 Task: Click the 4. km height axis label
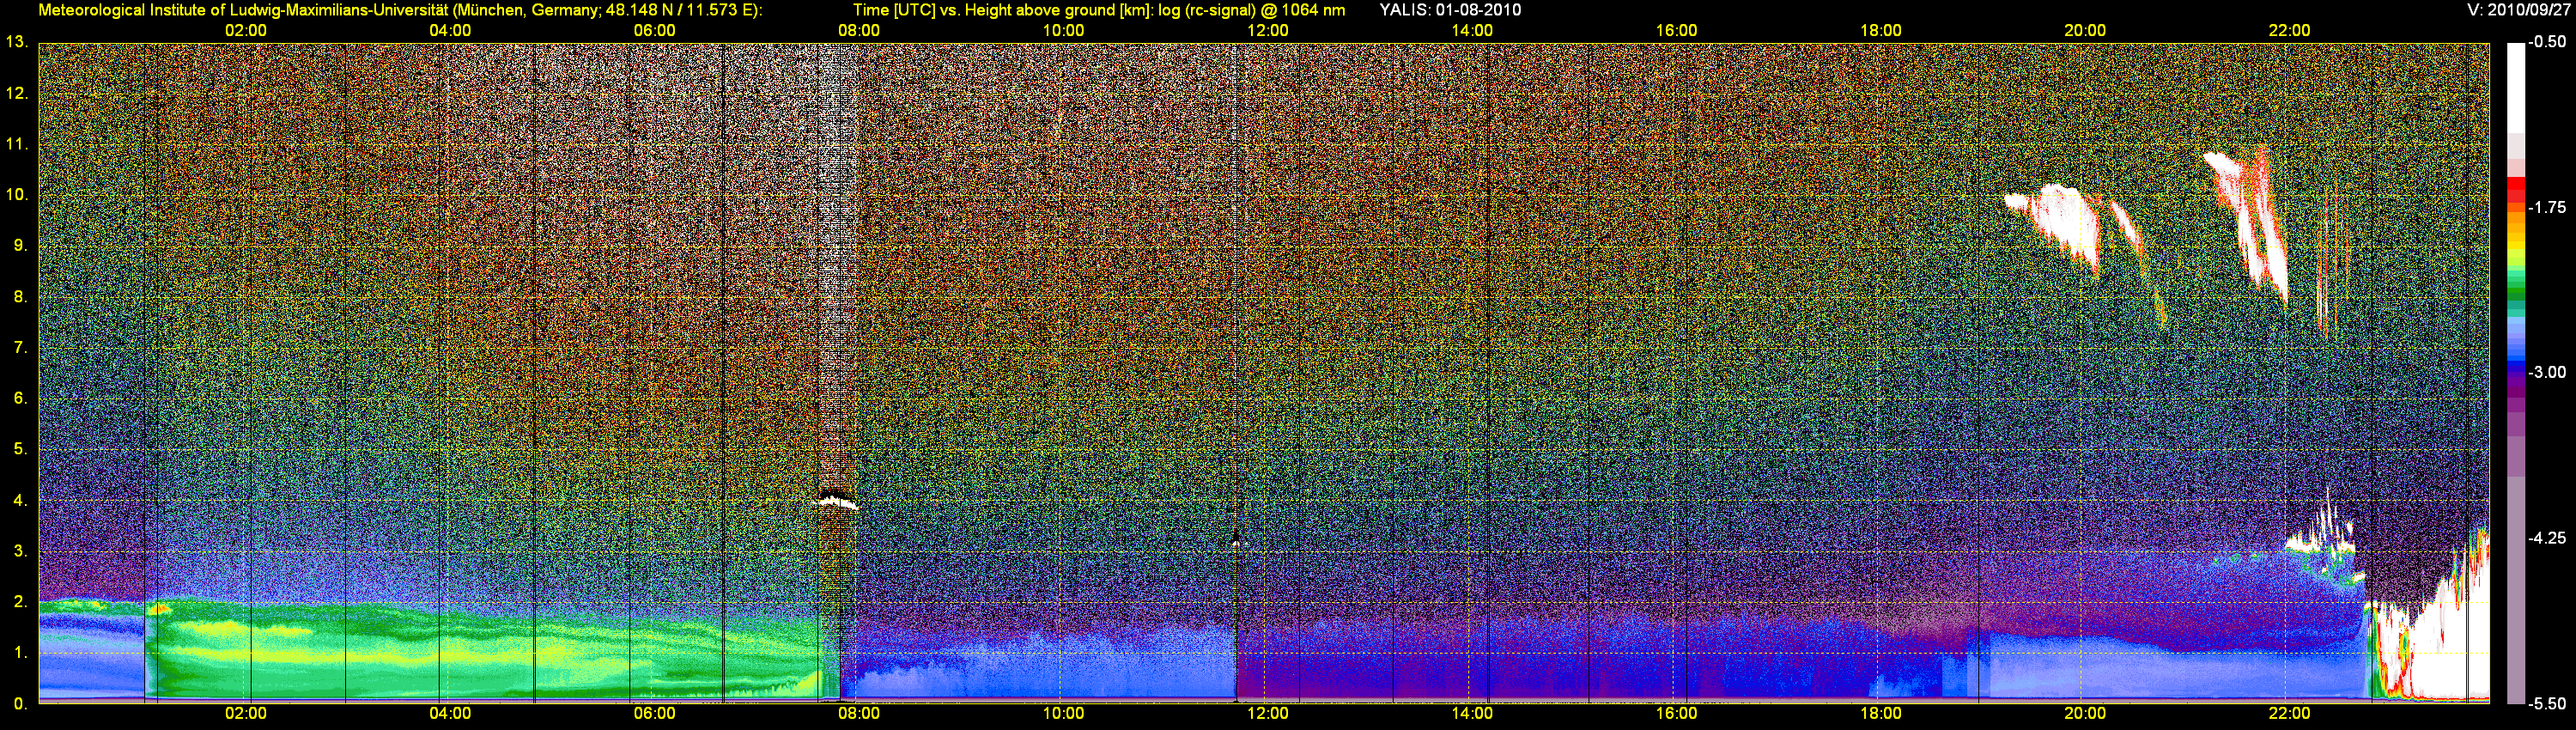[x=20, y=500]
